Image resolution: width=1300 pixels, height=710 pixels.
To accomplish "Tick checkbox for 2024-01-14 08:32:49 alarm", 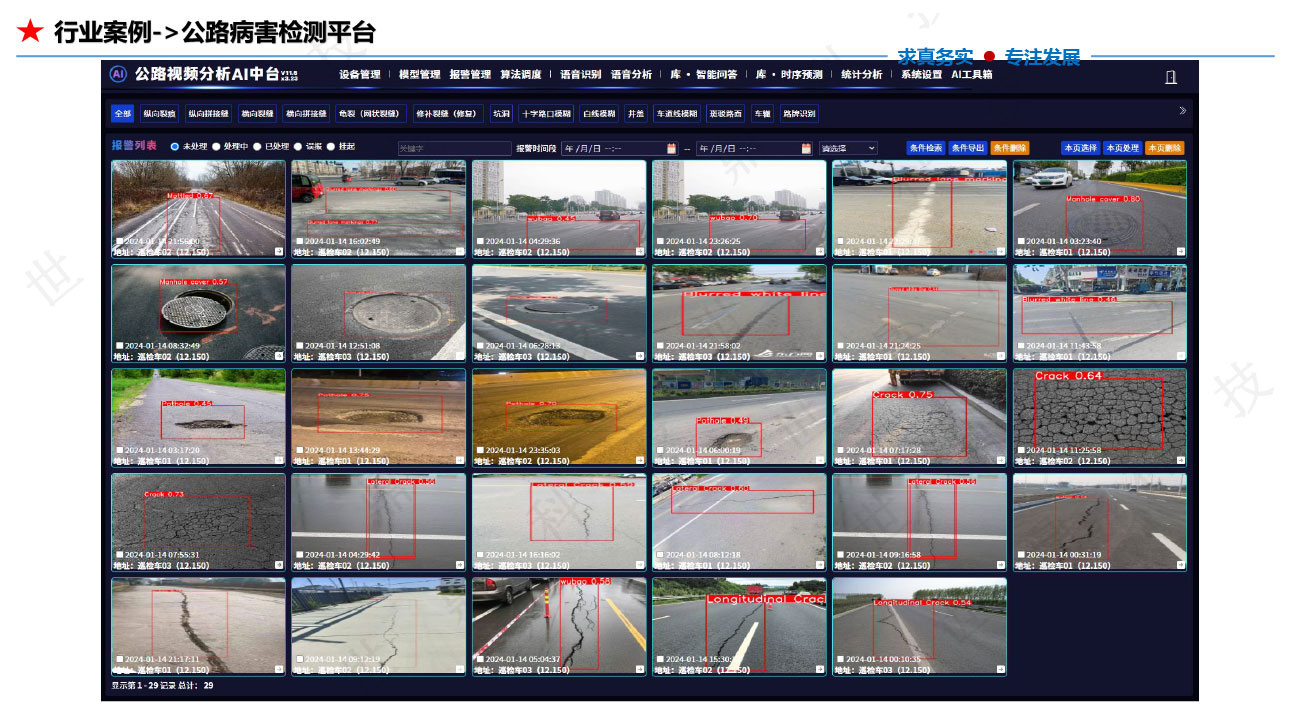I will [x=120, y=346].
